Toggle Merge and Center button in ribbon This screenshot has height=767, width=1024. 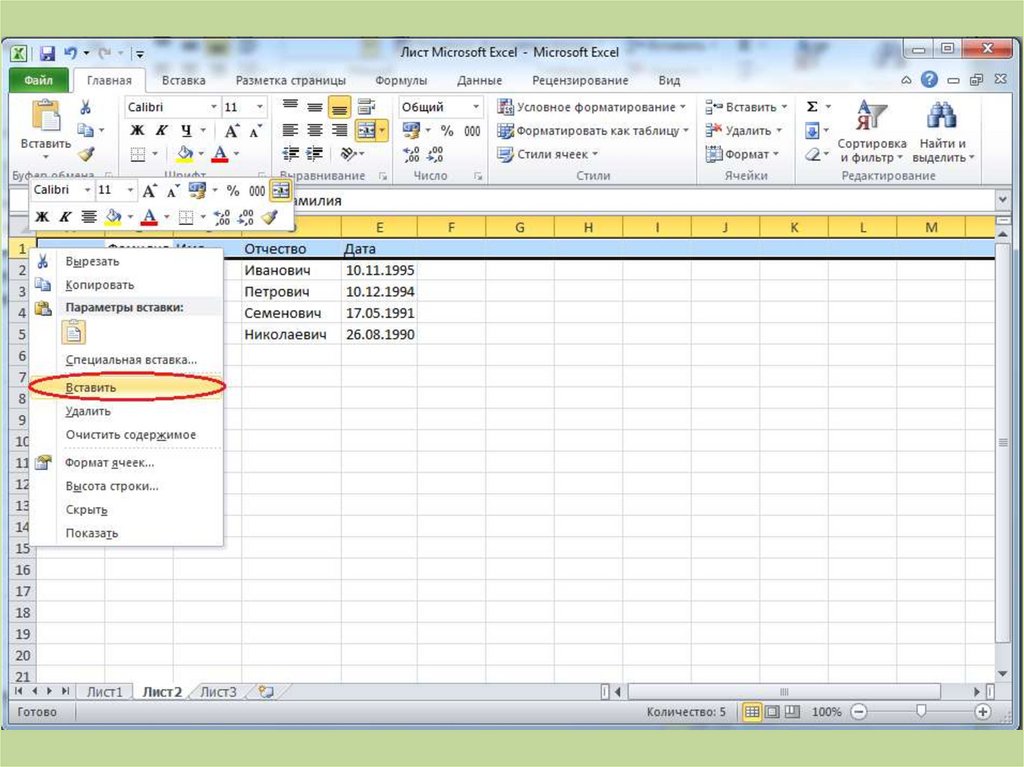click(366, 131)
